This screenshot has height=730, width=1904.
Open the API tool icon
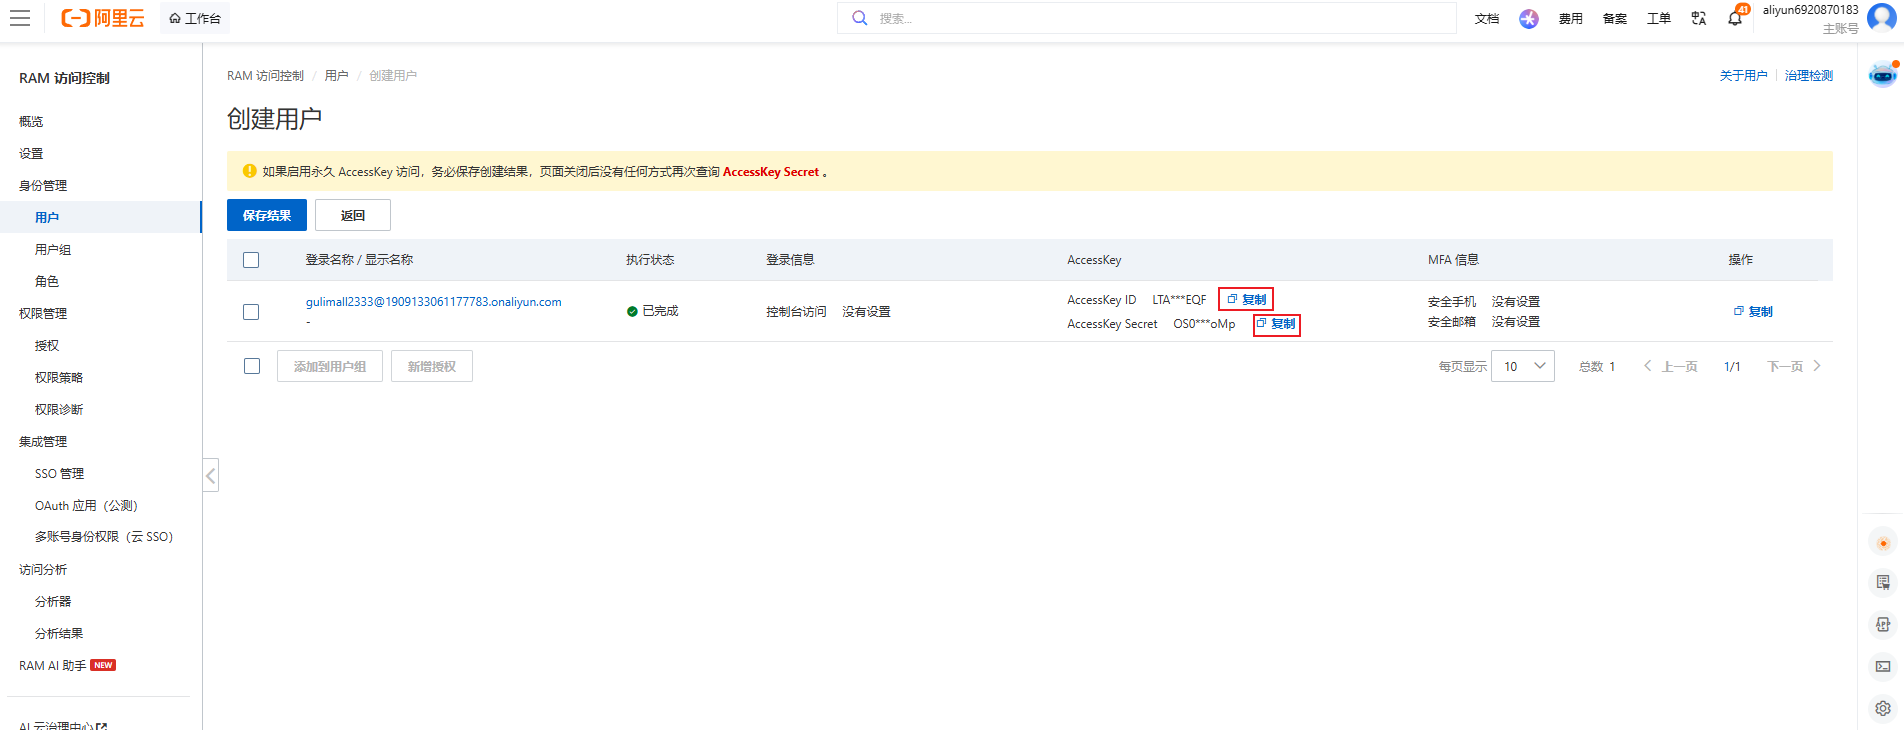(1883, 625)
